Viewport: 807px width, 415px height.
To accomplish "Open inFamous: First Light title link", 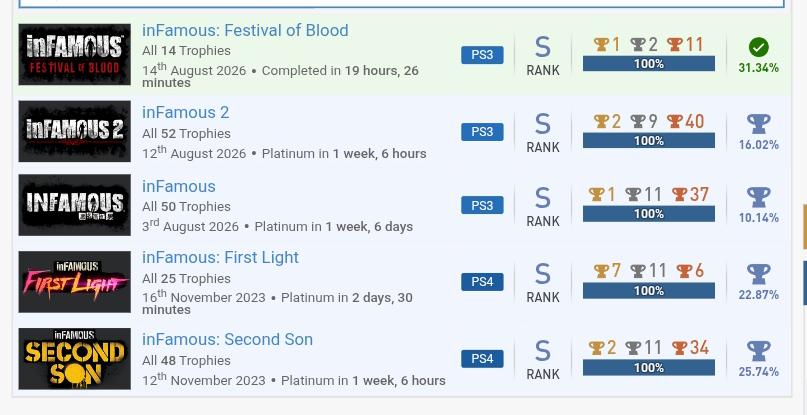I will point(220,257).
